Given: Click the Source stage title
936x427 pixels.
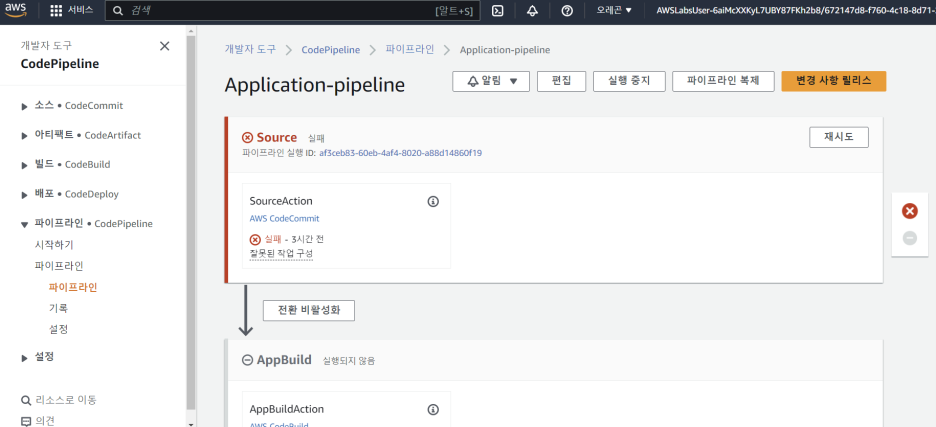Looking at the screenshot, I should point(277,137).
